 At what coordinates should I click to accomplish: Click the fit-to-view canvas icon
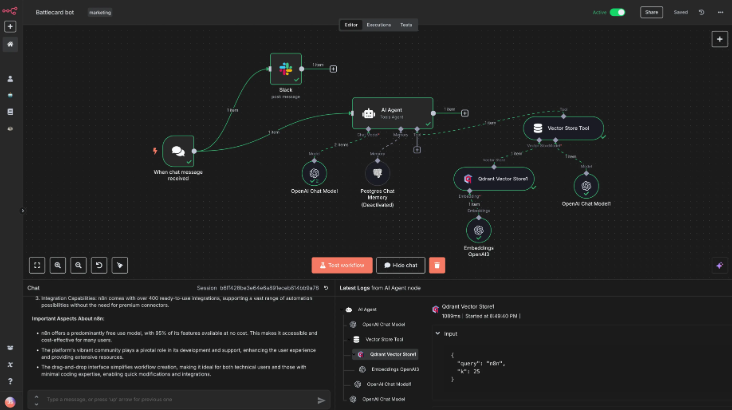point(36,265)
